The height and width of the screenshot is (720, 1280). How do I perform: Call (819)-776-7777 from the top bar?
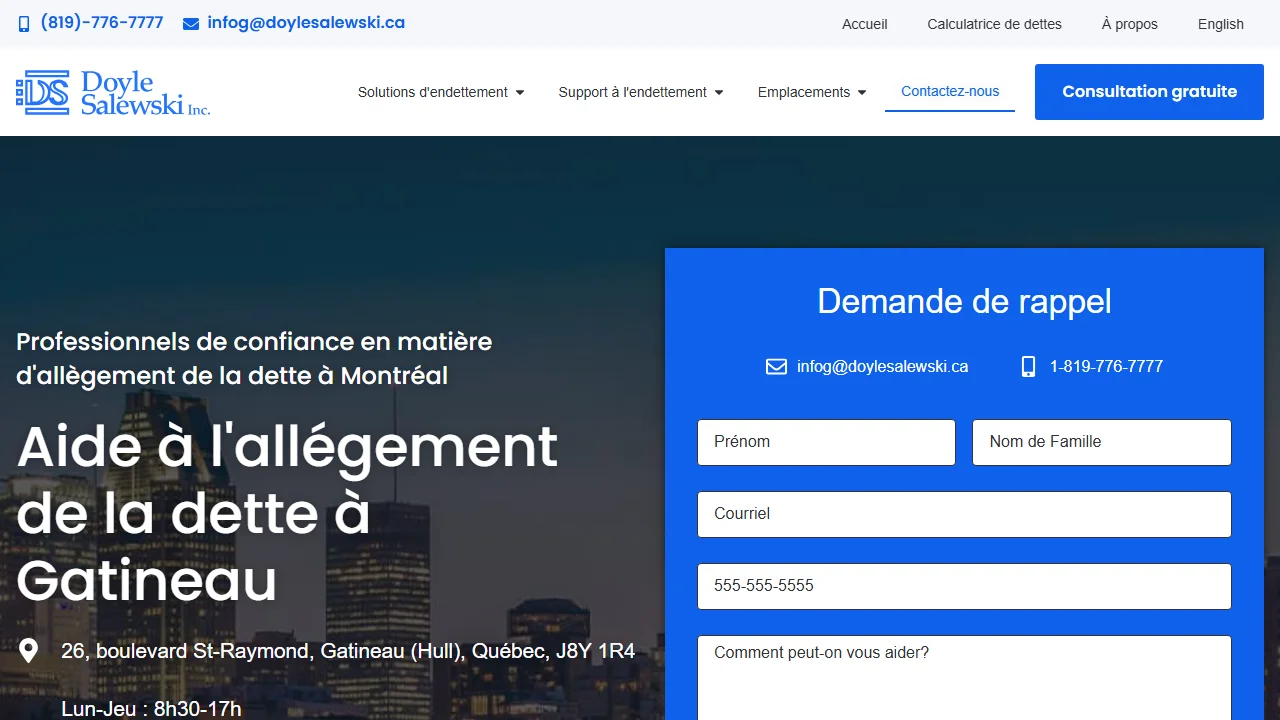click(x=102, y=23)
